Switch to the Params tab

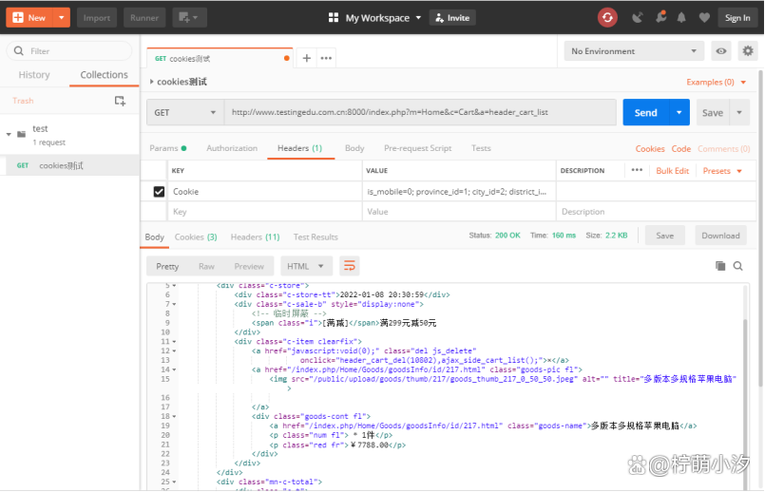tap(167, 148)
